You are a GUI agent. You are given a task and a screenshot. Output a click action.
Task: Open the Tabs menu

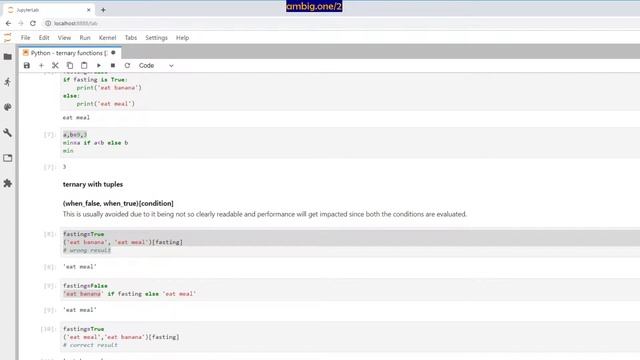pos(131,38)
